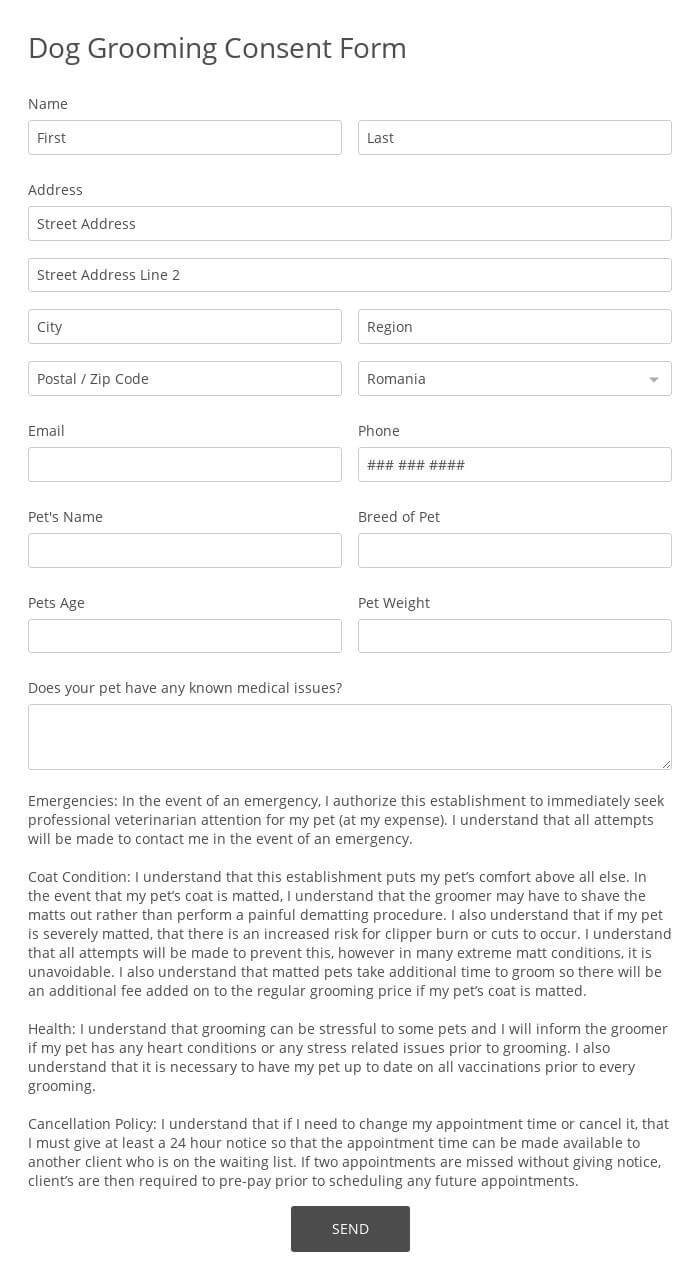Click the Pet's Name input field
Screen dimensions: 700x1280
[184, 550]
